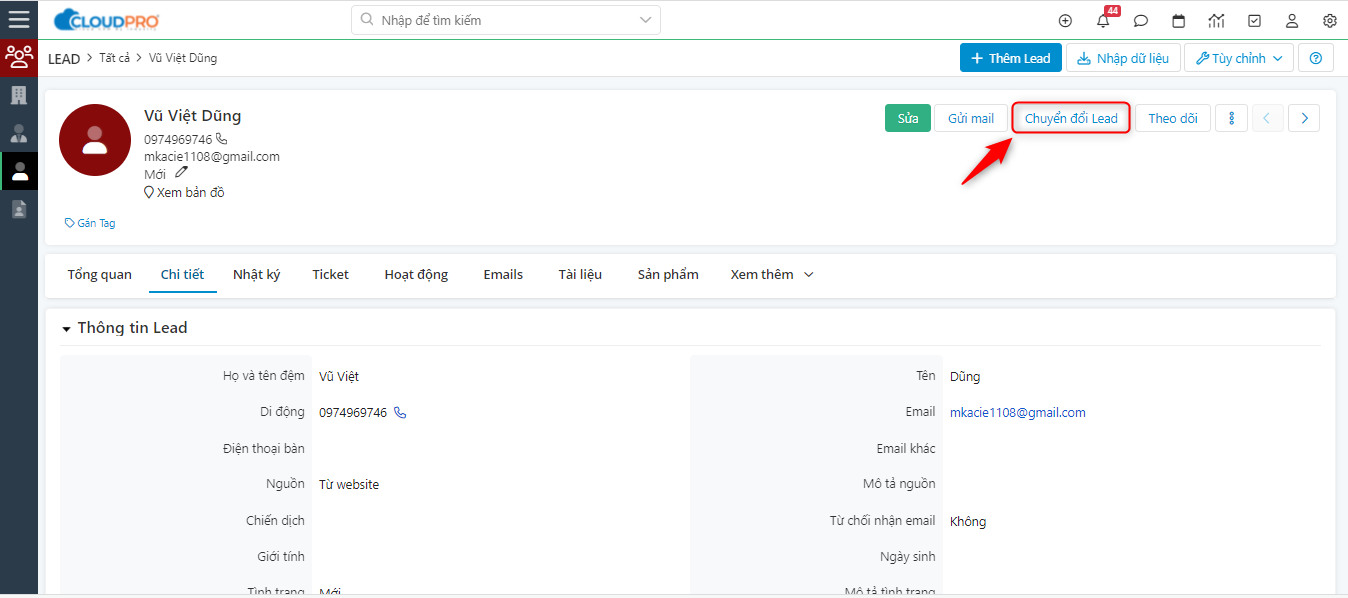Open the three-dot more actions button
The height and width of the screenshot is (598, 1348).
(x=1231, y=118)
